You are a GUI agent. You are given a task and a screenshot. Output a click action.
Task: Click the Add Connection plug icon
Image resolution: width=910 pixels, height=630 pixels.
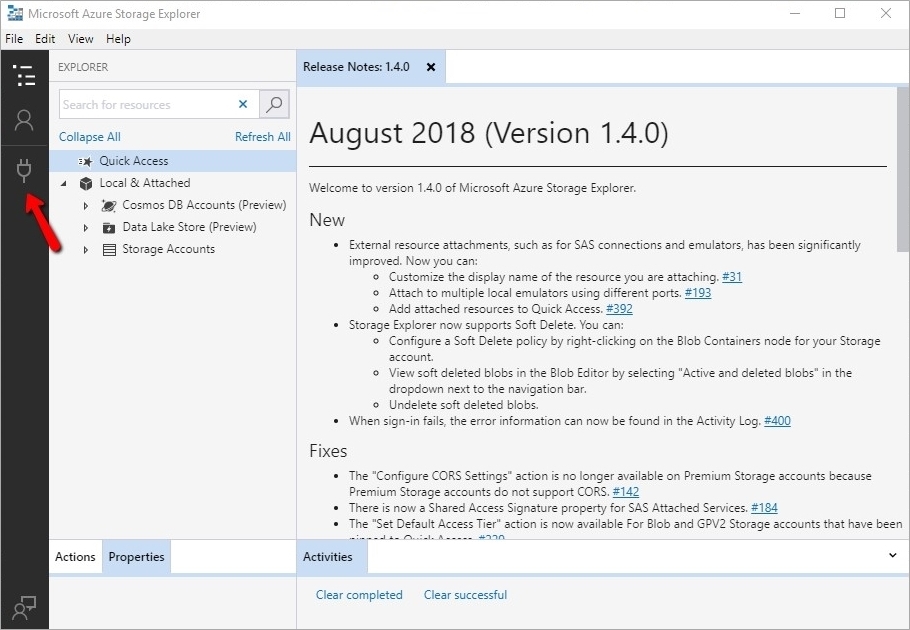pyautogui.click(x=24, y=170)
